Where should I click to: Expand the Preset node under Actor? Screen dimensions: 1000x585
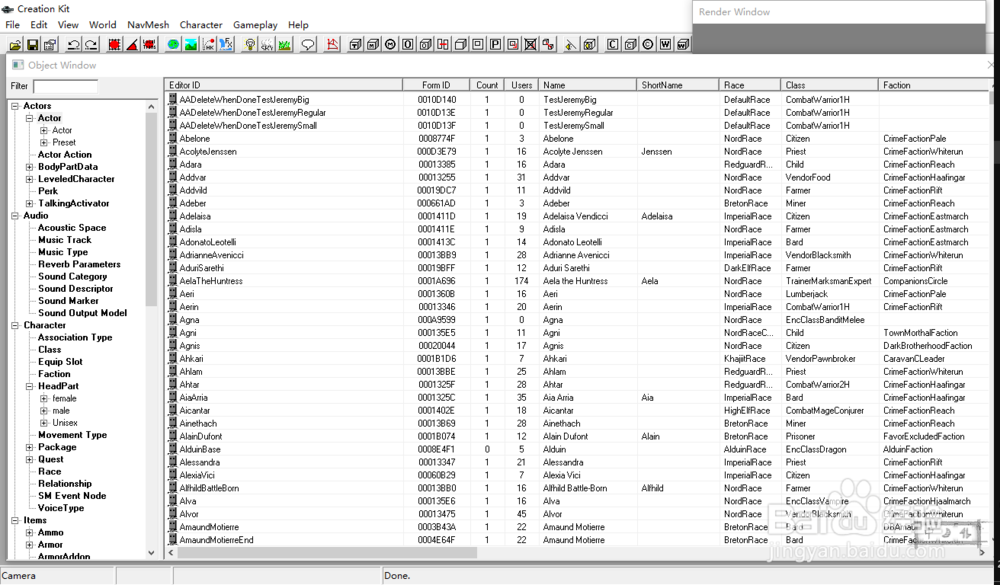click(x=43, y=142)
